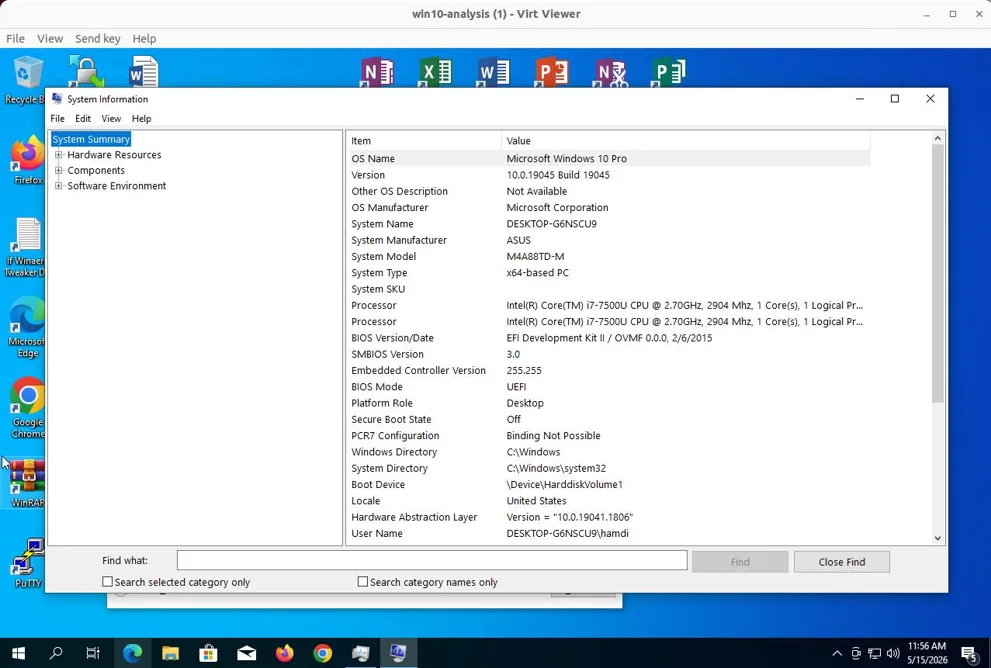Open Microsoft Store from the taskbar

point(208,653)
